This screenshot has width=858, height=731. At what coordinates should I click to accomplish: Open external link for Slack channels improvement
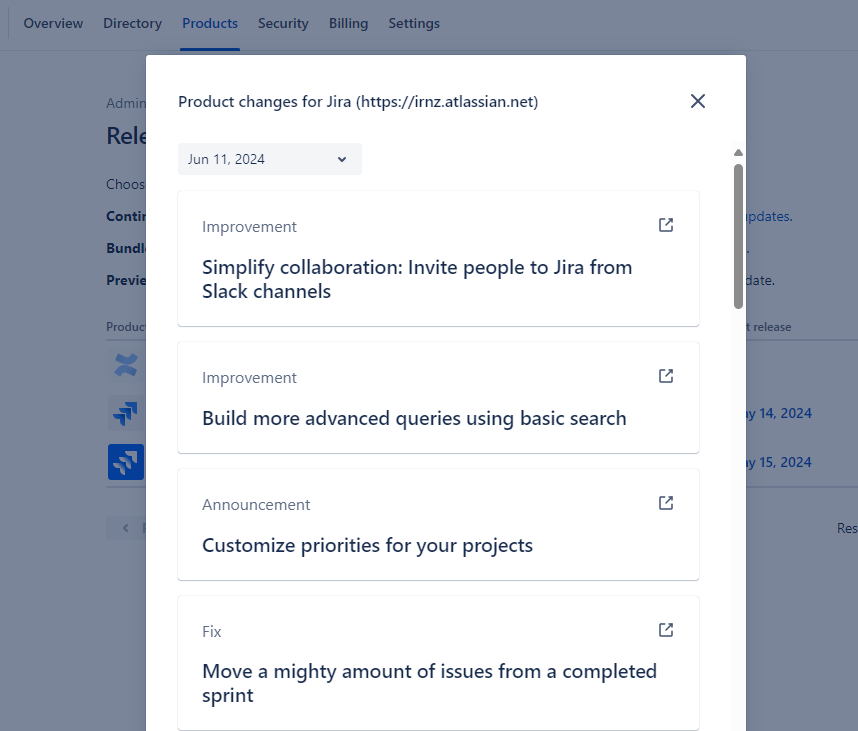pos(666,225)
